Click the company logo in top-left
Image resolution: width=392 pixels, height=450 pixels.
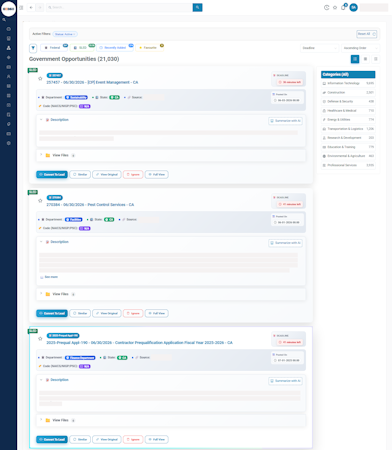8,9
